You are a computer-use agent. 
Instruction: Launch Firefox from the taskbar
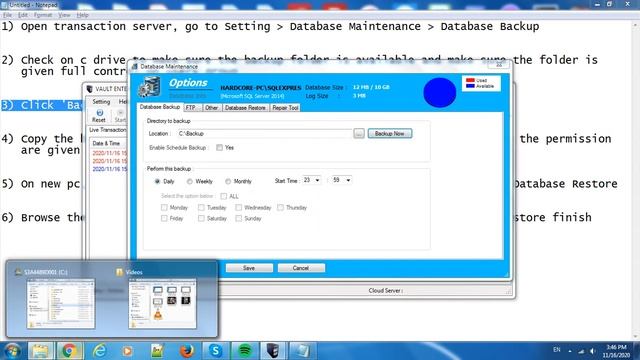(x=187, y=351)
